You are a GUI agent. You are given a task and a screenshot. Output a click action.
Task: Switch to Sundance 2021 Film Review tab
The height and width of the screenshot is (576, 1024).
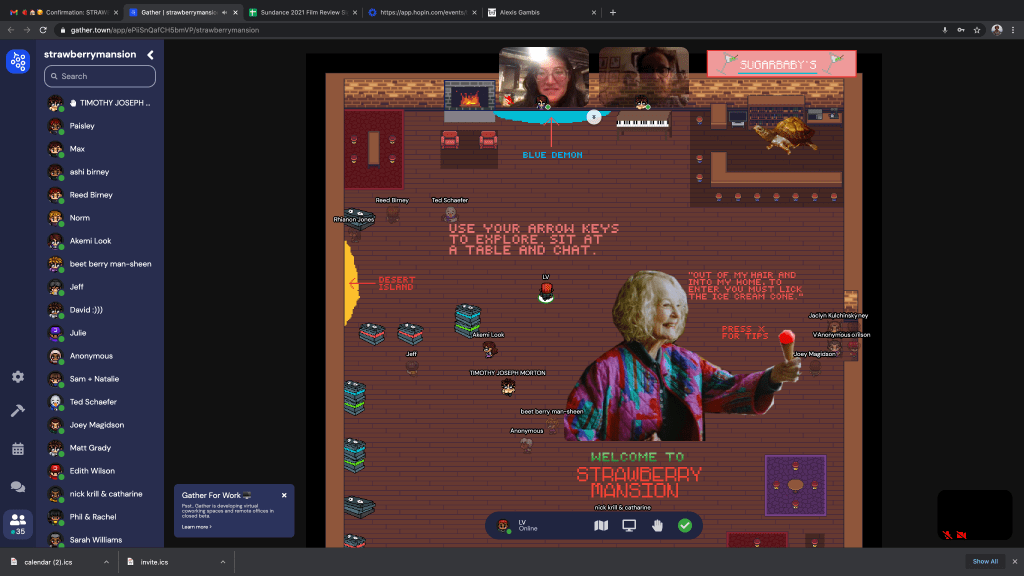coord(299,13)
